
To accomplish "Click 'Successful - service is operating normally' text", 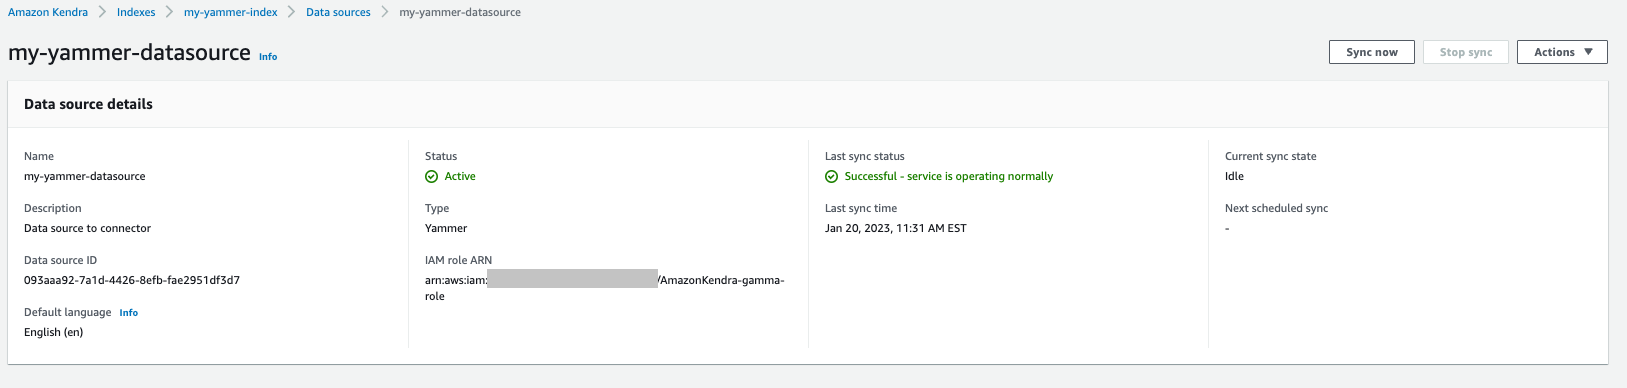I will 949,176.
